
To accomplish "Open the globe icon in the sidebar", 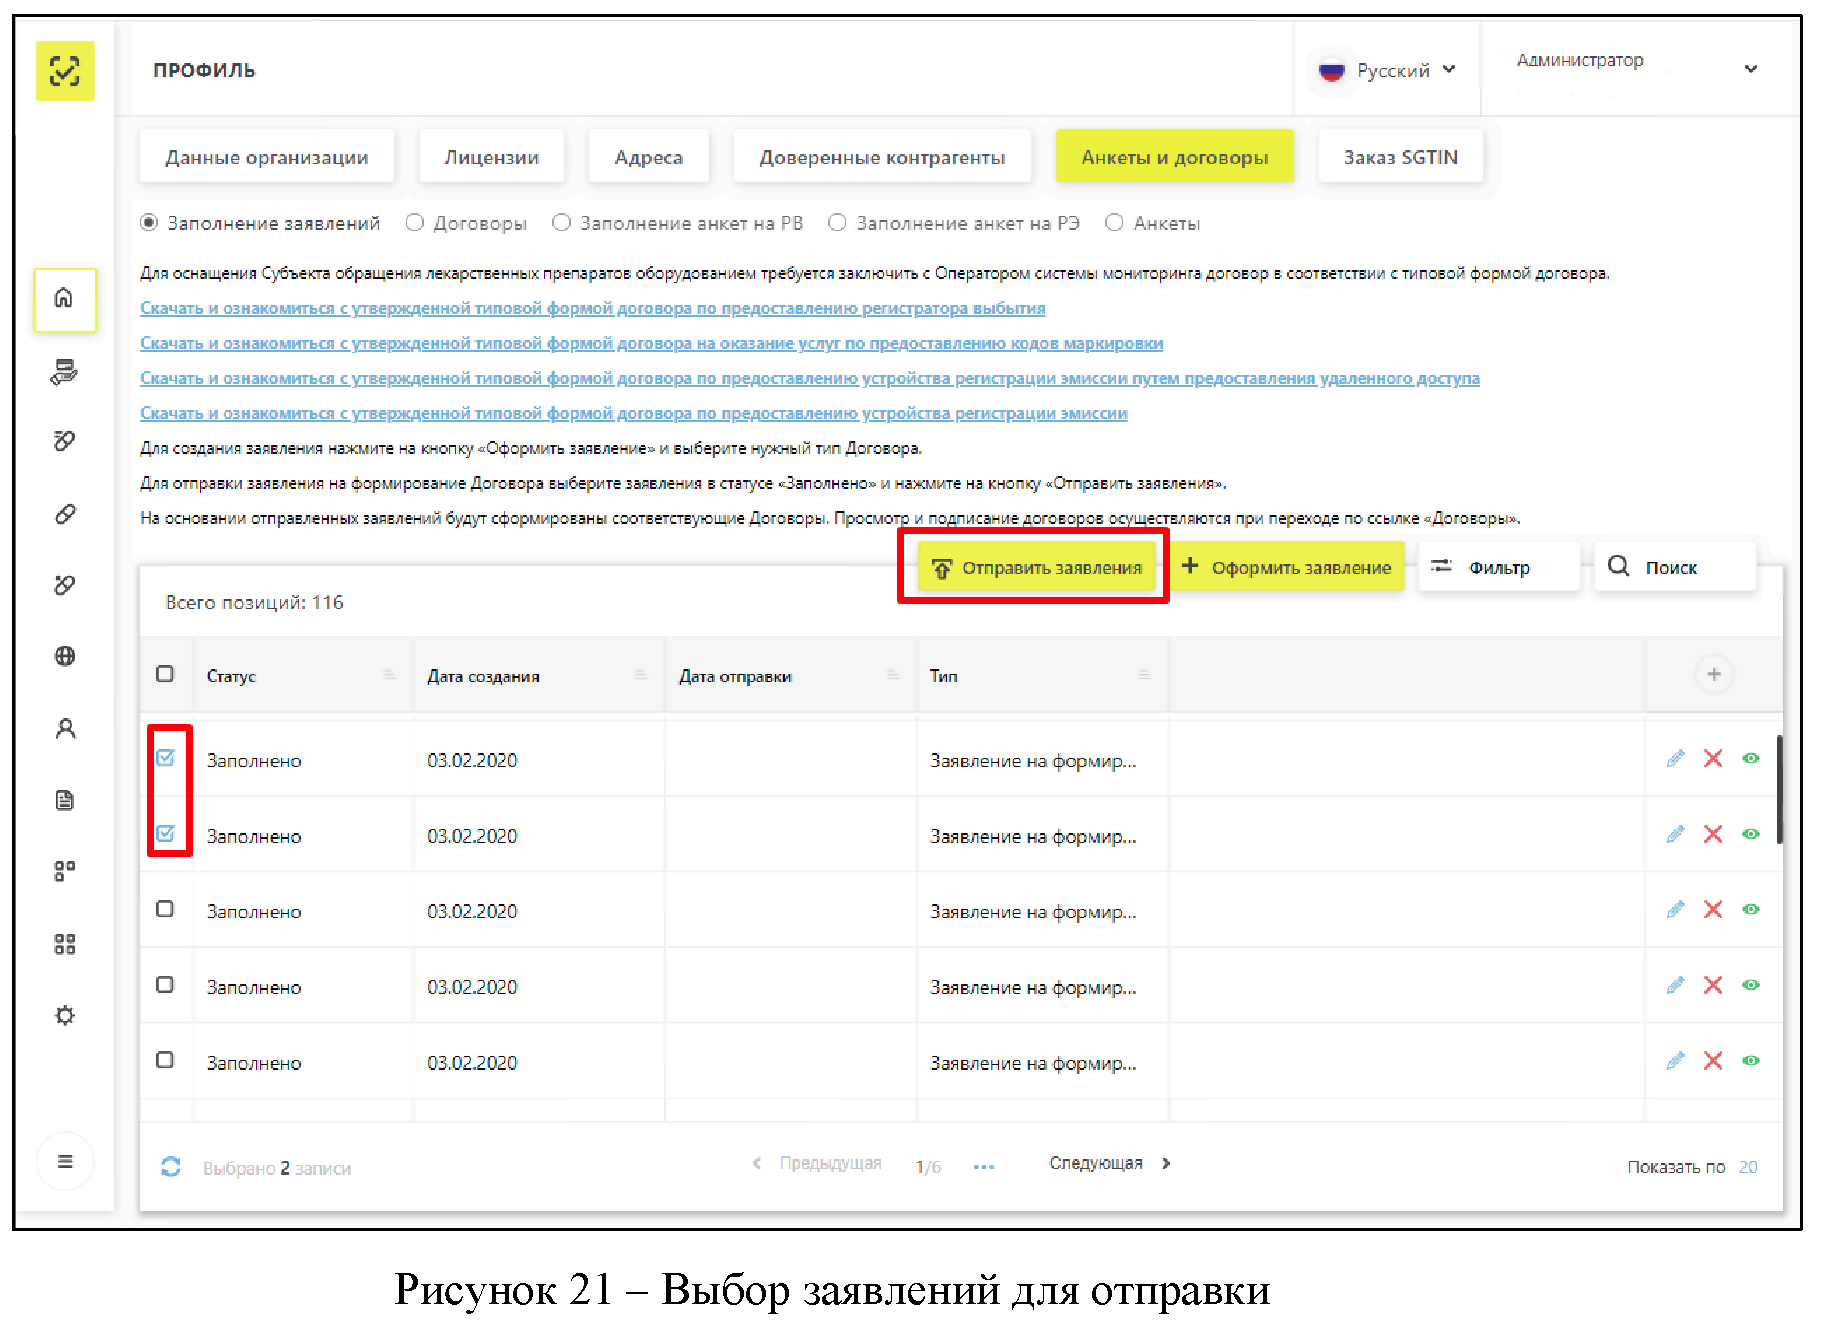I will click(65, 656).
